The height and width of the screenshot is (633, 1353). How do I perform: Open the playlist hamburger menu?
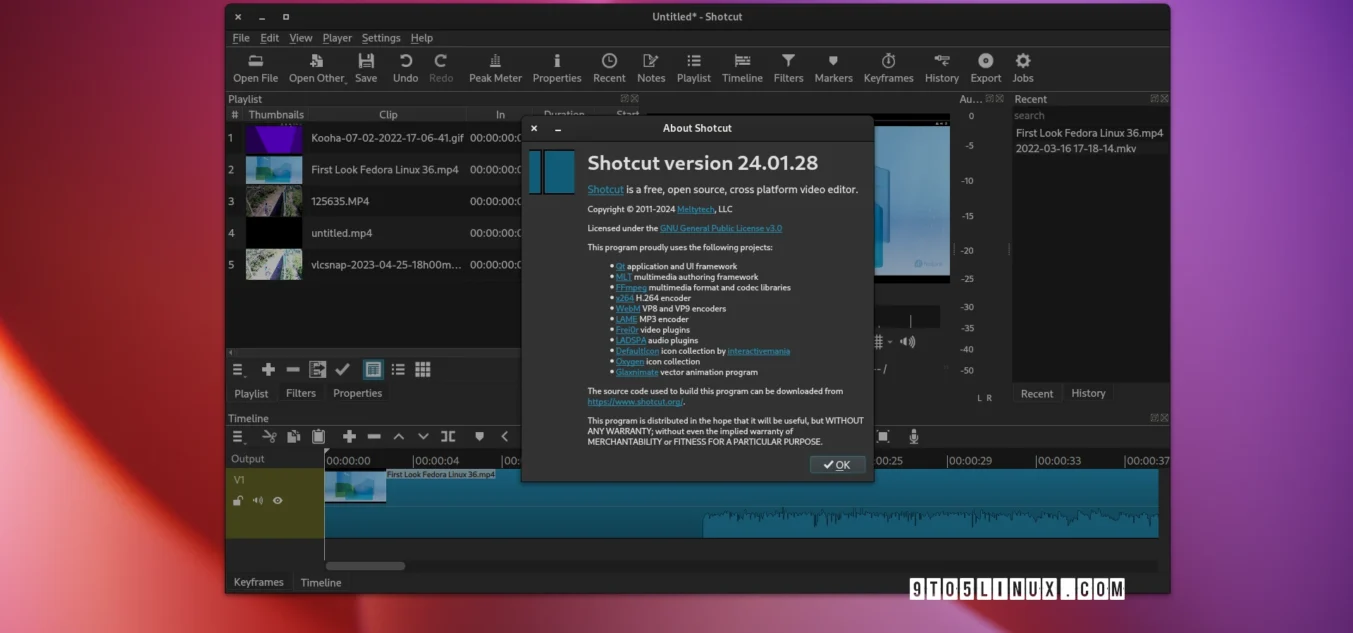(239, 370)
